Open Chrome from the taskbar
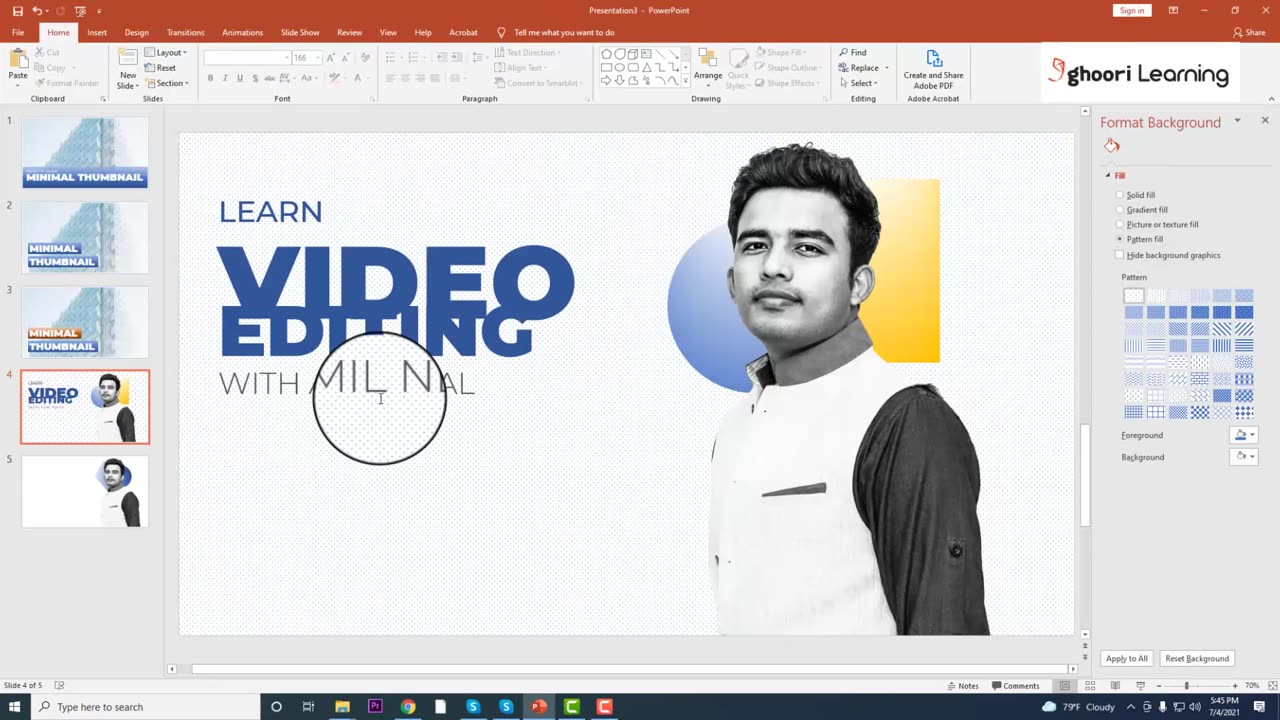This screenshot has width=1280, height=720. pos(408,707)
